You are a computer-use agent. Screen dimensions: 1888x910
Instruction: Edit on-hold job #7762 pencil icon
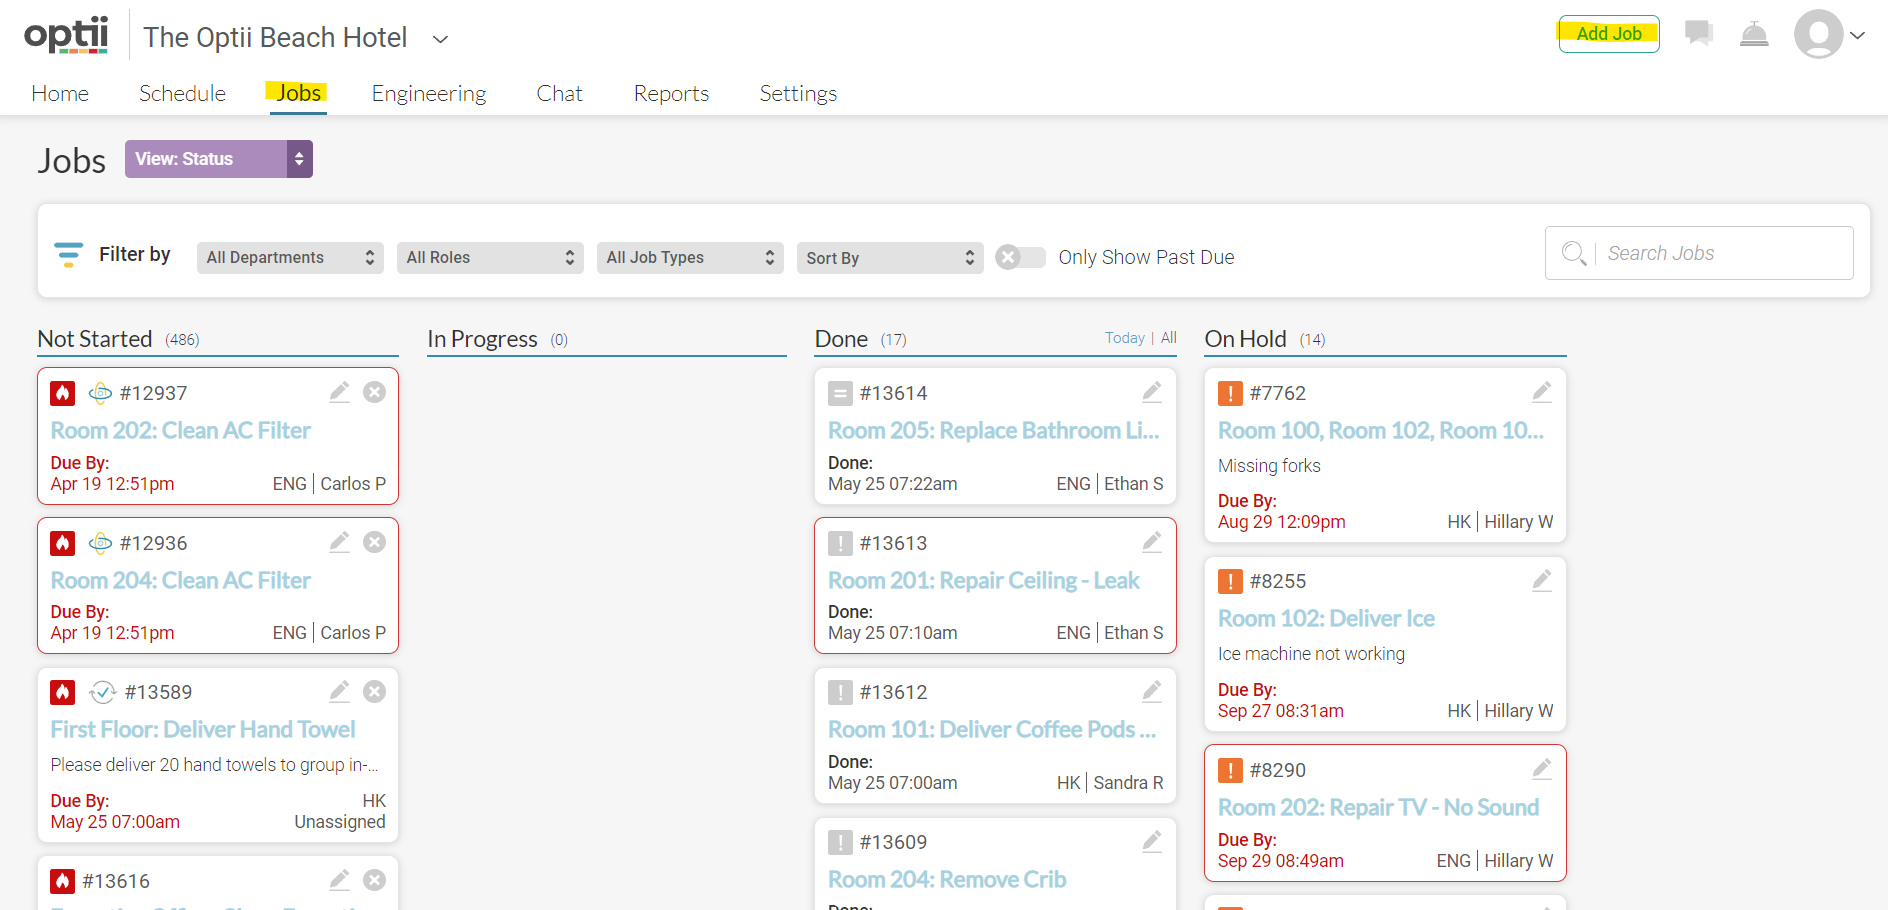point(1542,392)
